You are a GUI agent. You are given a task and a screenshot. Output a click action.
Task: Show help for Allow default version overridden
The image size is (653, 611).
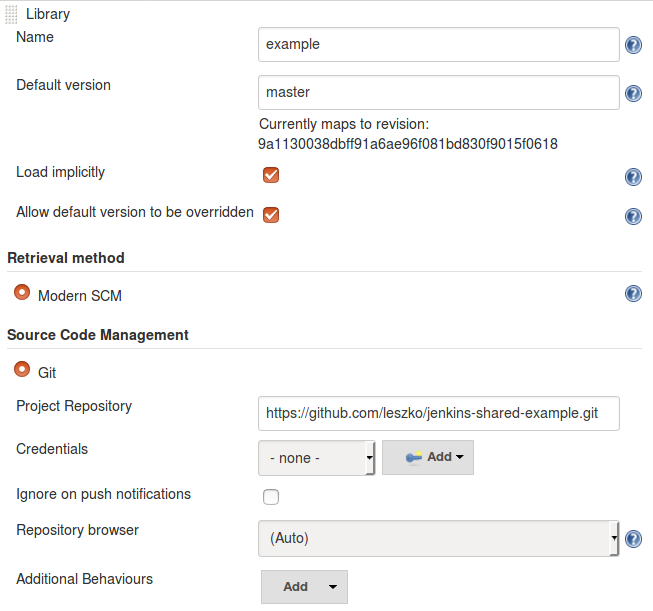pyautogui.click(x=633, y=216)
